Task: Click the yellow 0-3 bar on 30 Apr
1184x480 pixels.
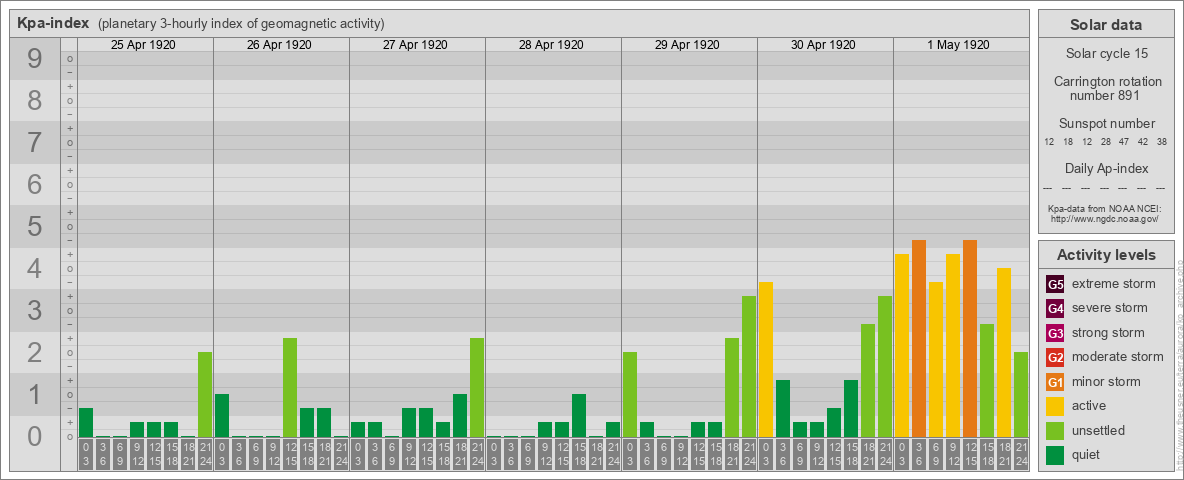Action: pyautogui.click(x=766, y=359)
